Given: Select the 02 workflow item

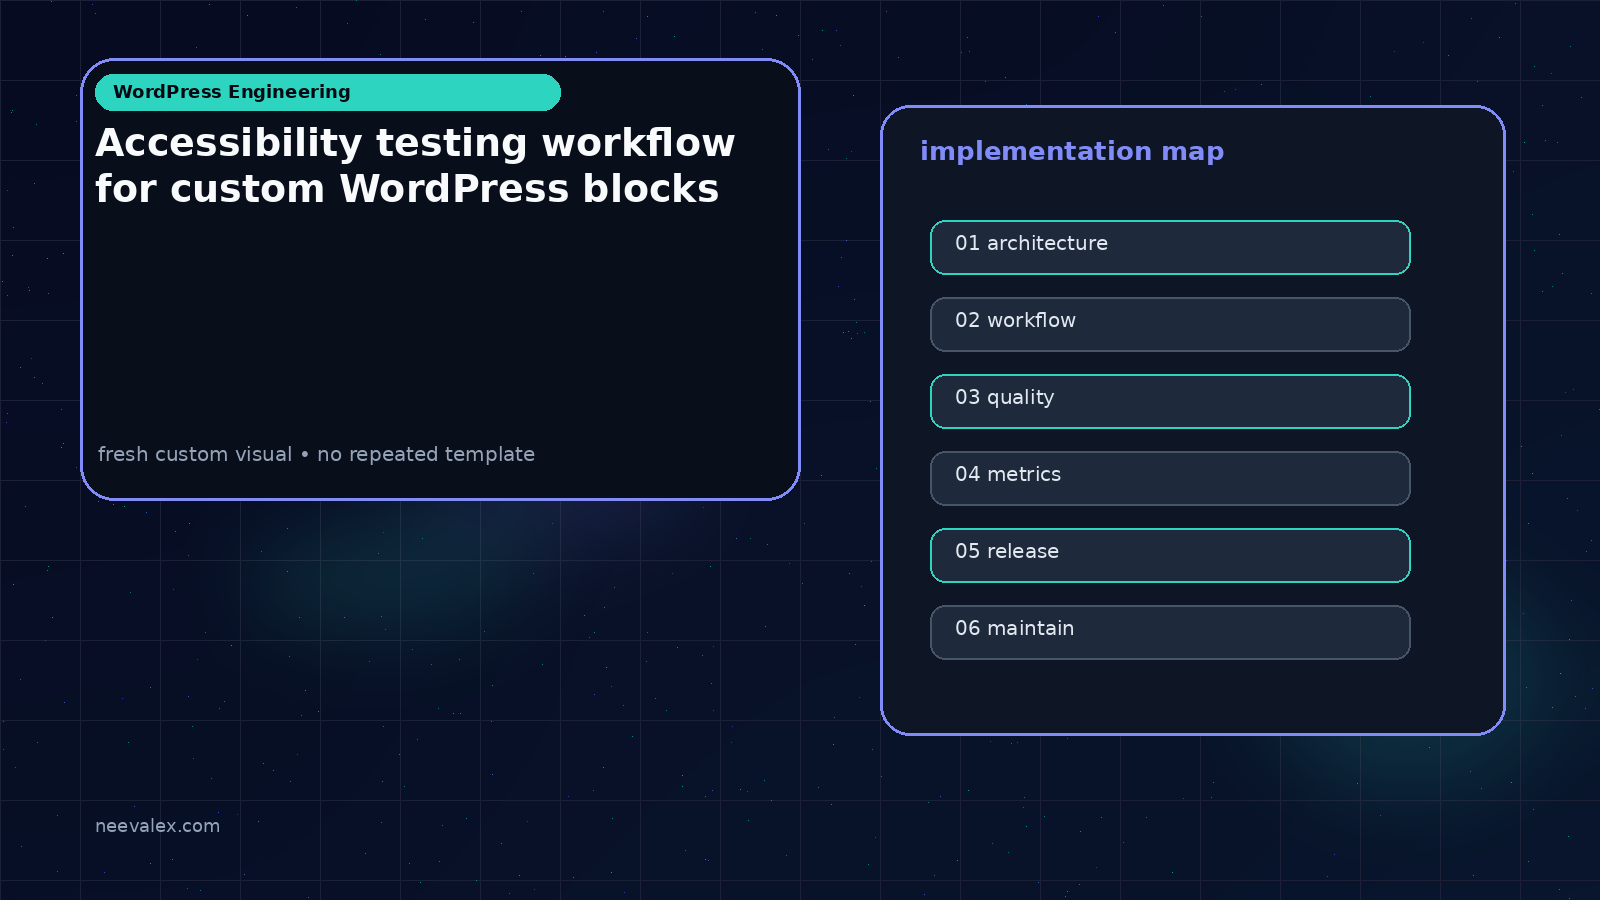Looking at the screenshot, I should [x=1170, y=324].
